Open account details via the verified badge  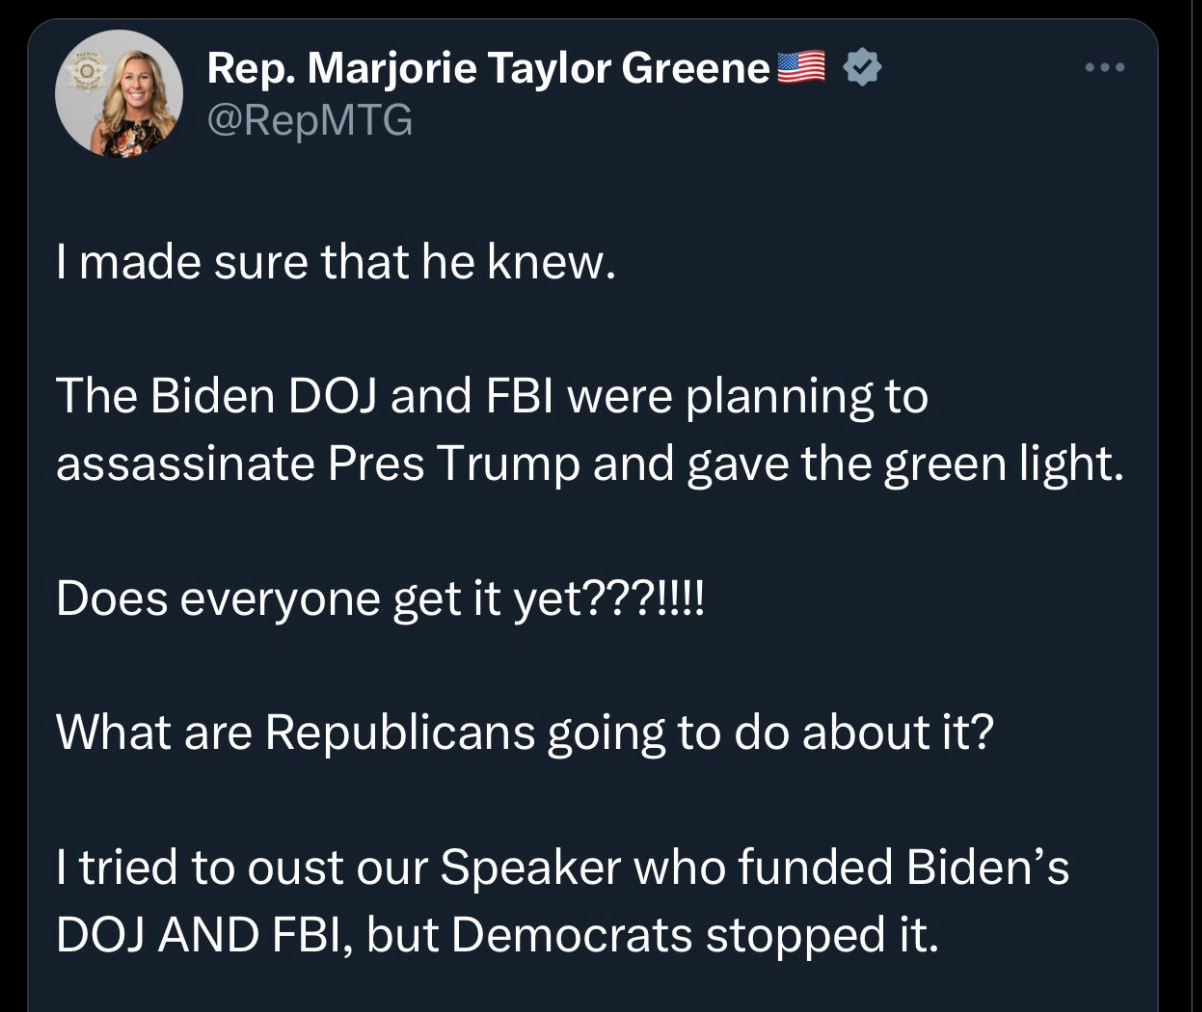point(862,66)
